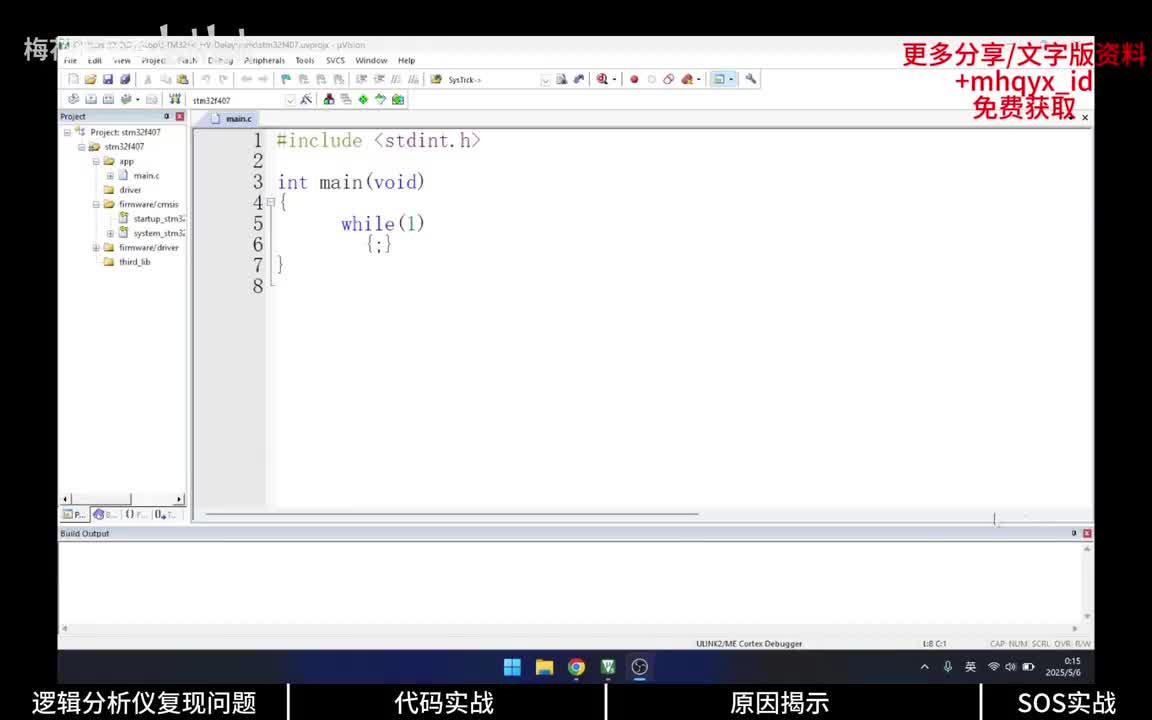Click the Project tree left scroll arrow

(65, 499)
